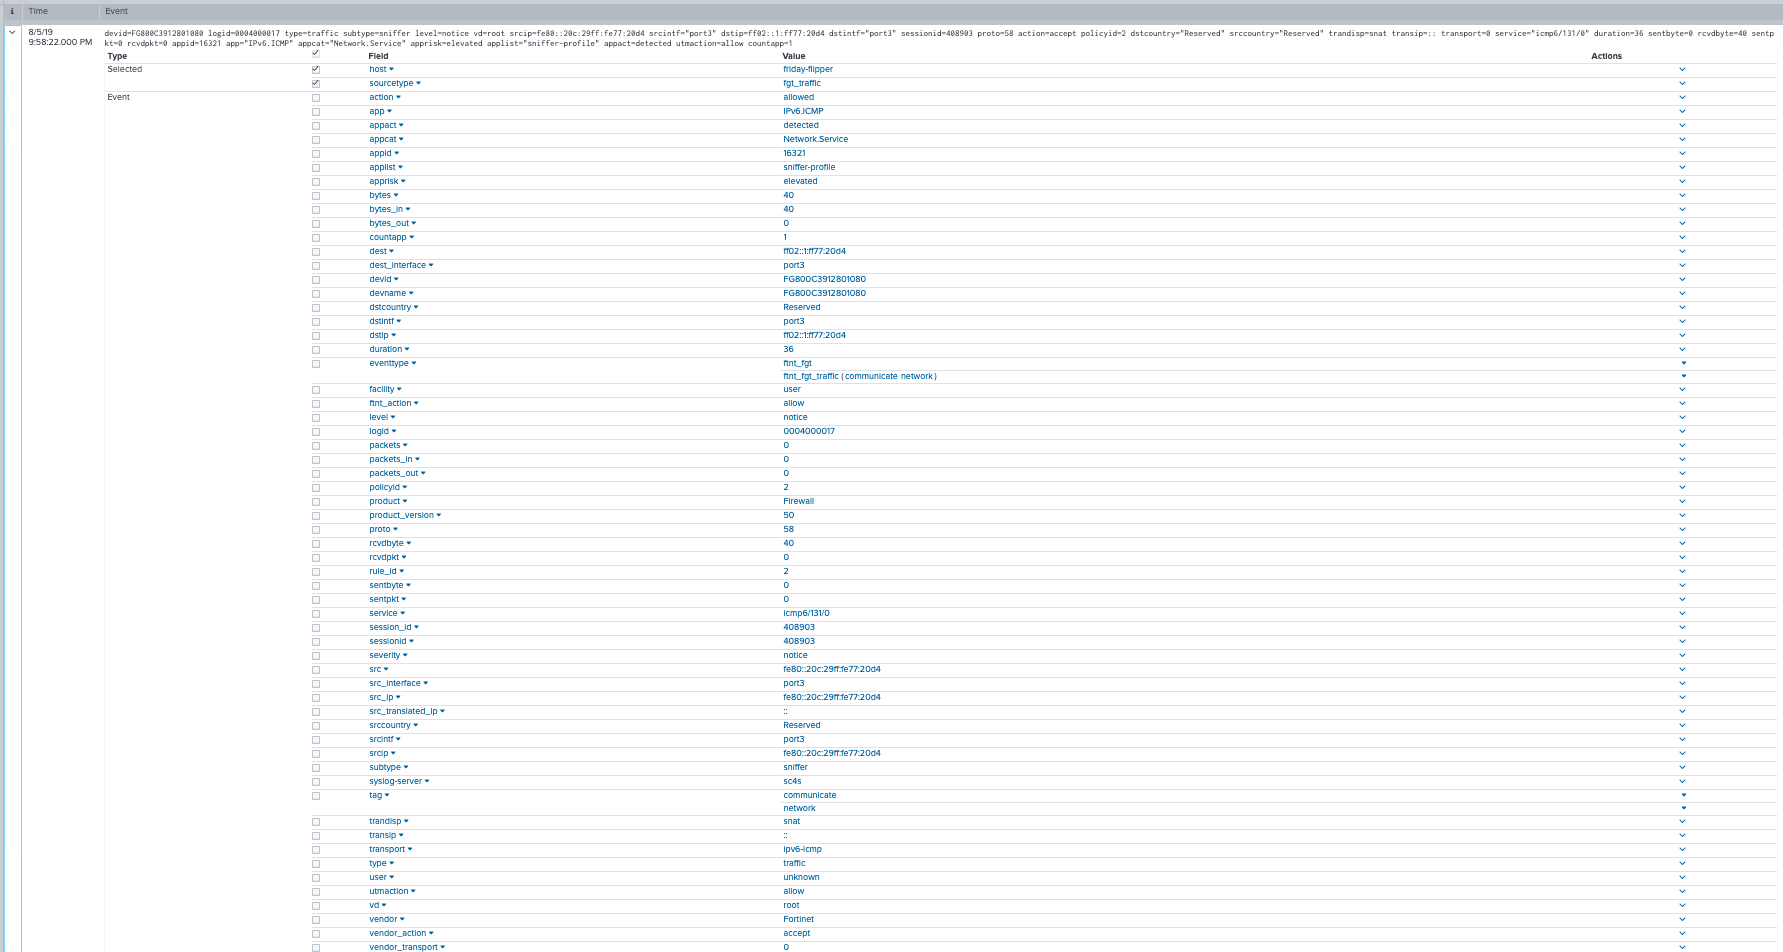1783x952 pixels.
Task: Open the Actions chevron for the appid row
Action: (1682, 154)
